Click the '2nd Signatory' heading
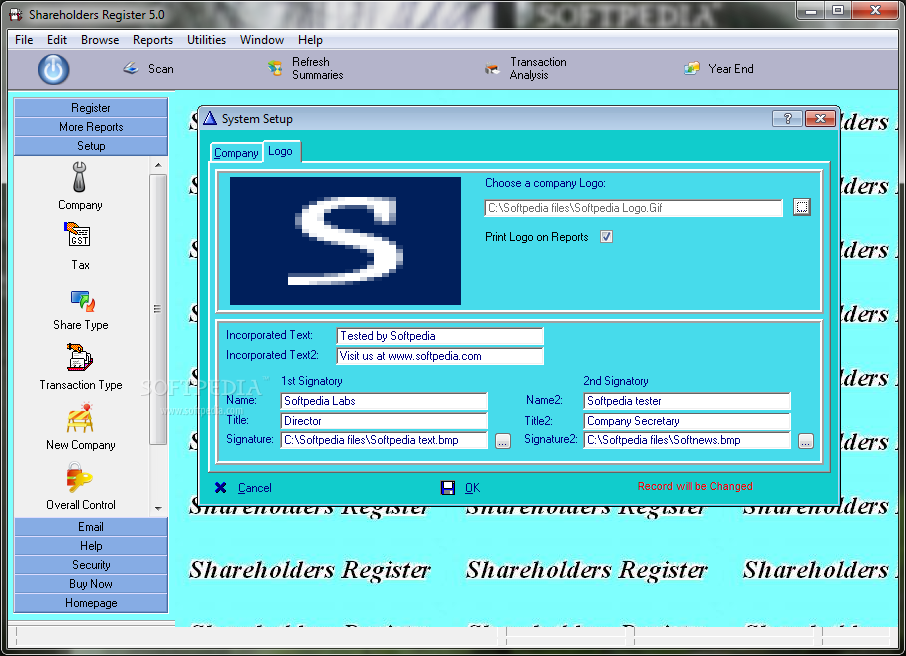Viewport: 906px width, 656px height. (616, 381)
